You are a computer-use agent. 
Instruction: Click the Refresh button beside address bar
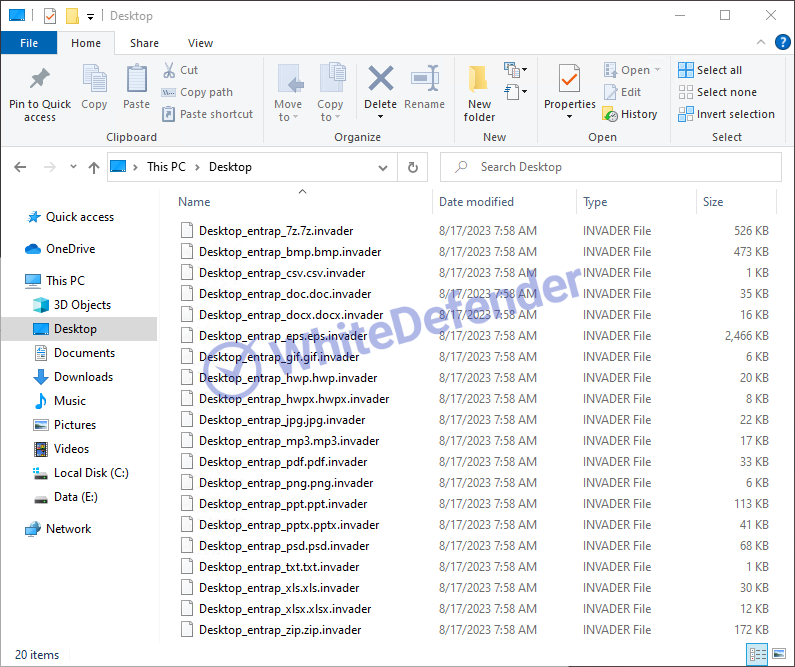coord(413,167)
